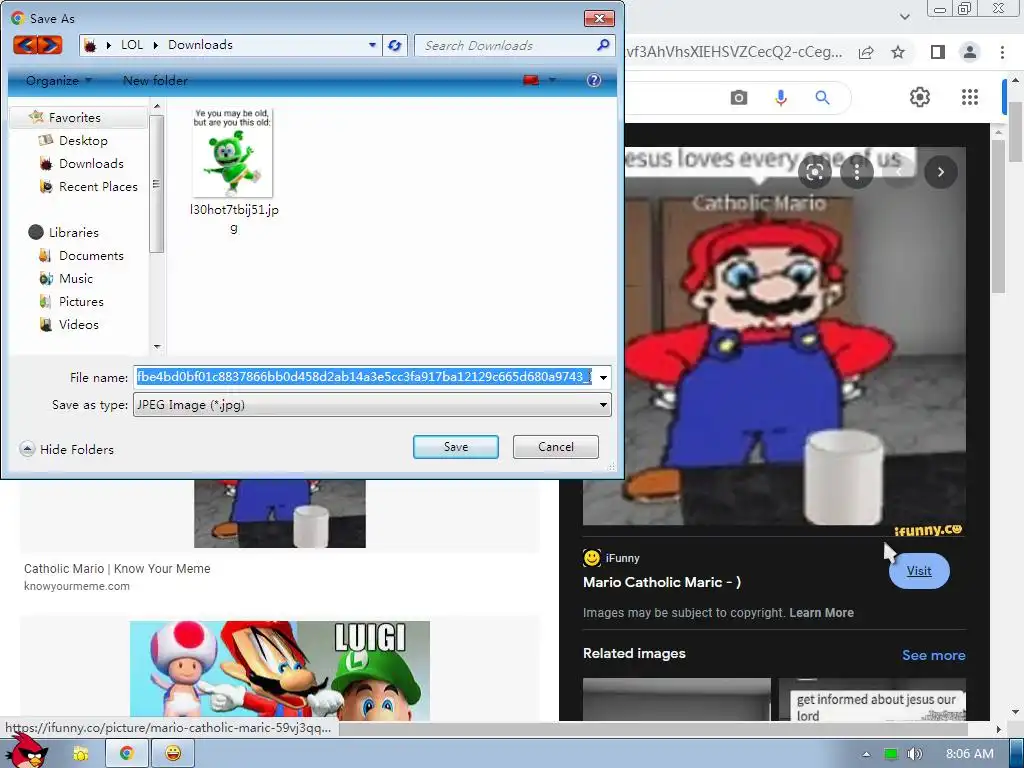Open the related image about jesus our lord
This screenshot has width=1024, height=768.
point(872,699)
